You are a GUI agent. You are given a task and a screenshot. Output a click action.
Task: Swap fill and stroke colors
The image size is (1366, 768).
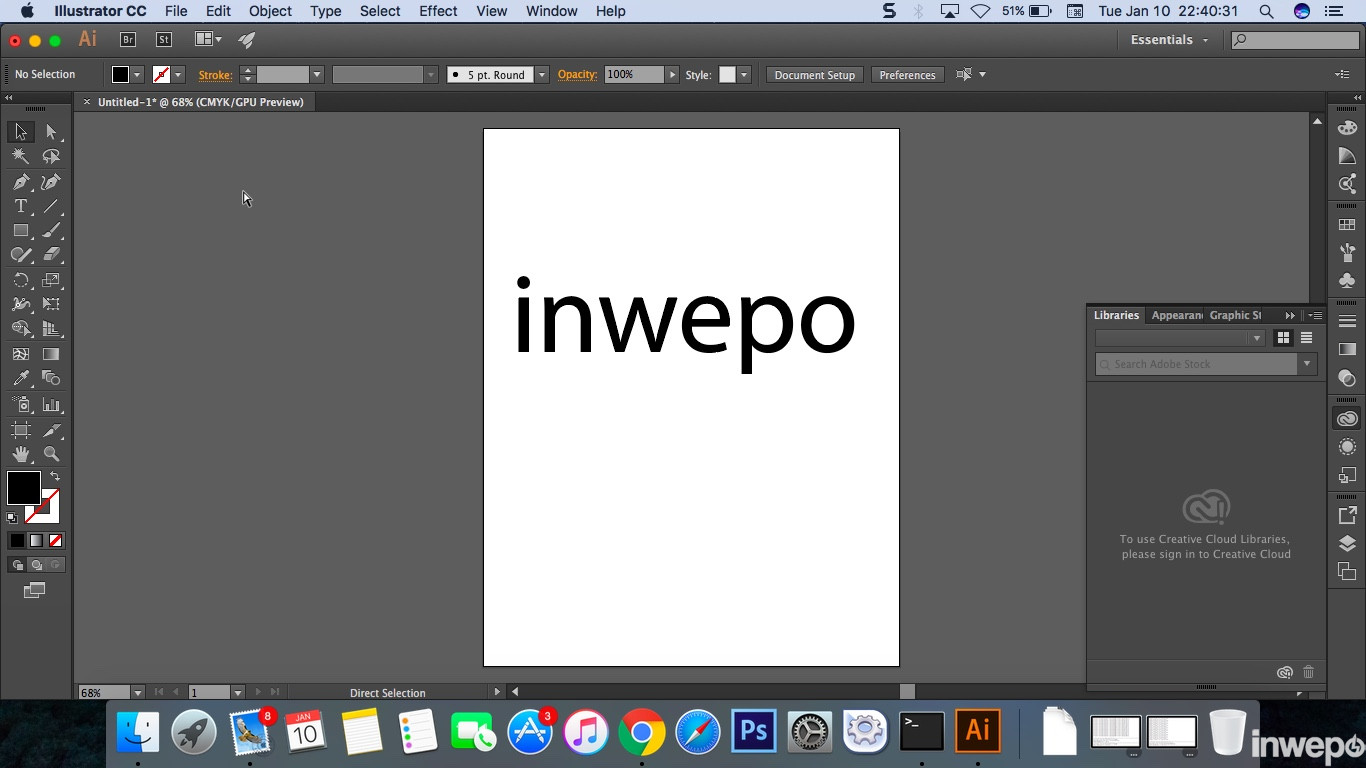tap(55, 477)
